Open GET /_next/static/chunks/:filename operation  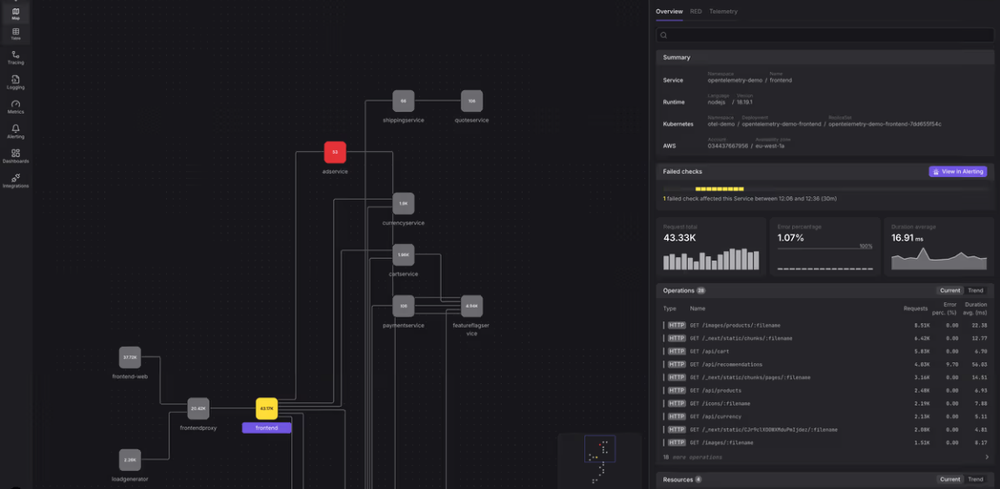(x=825, y=339)
